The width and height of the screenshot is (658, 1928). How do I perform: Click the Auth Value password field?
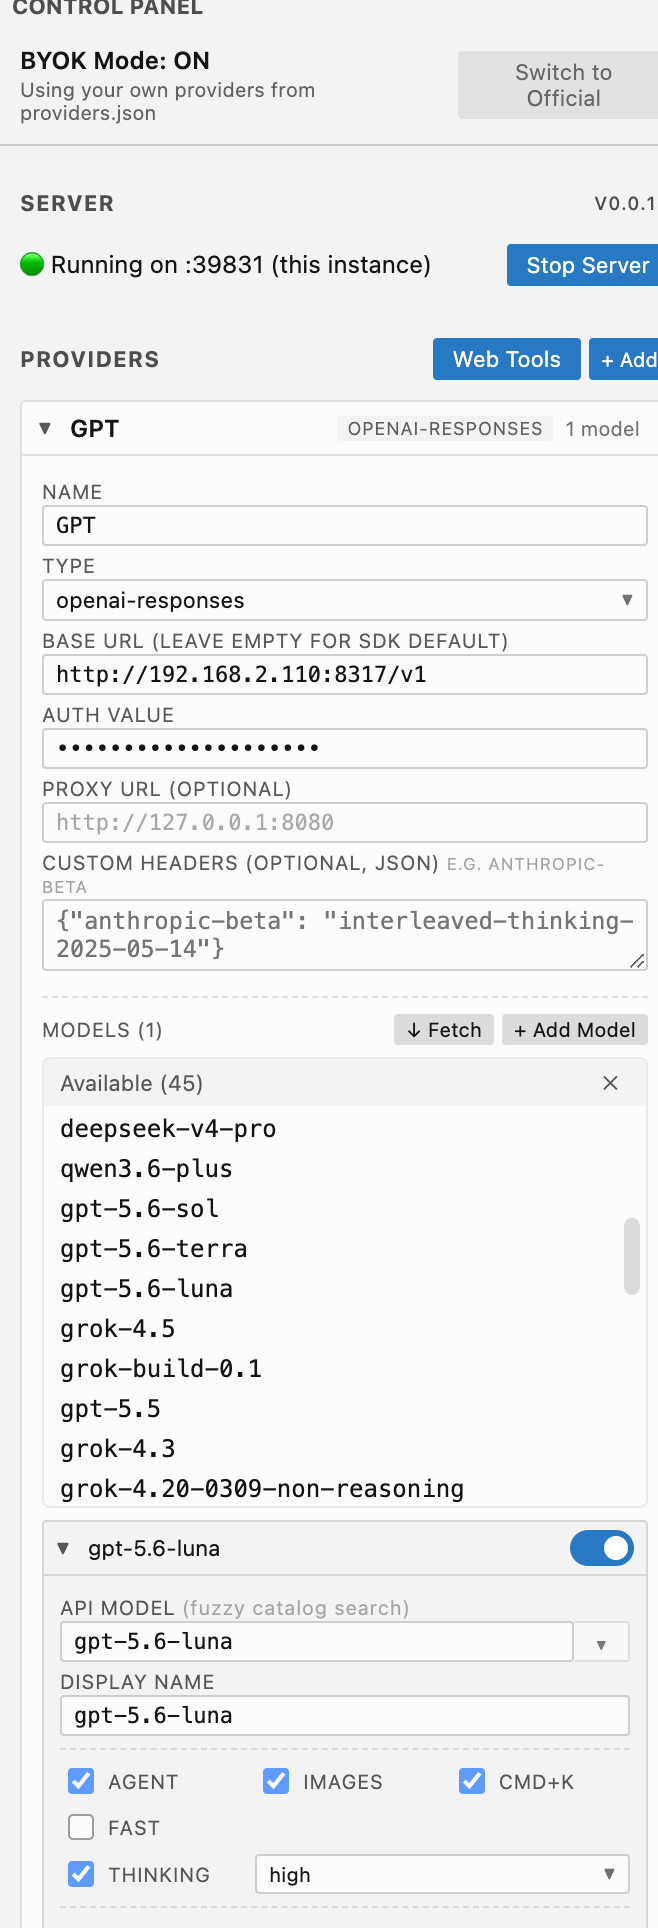pos(345,748)
